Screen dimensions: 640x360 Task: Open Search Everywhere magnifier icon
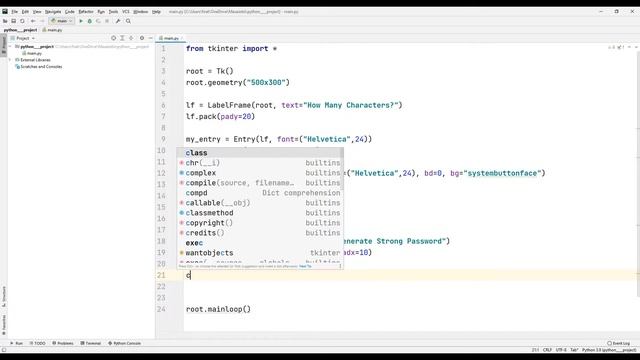tap(128, 21)
